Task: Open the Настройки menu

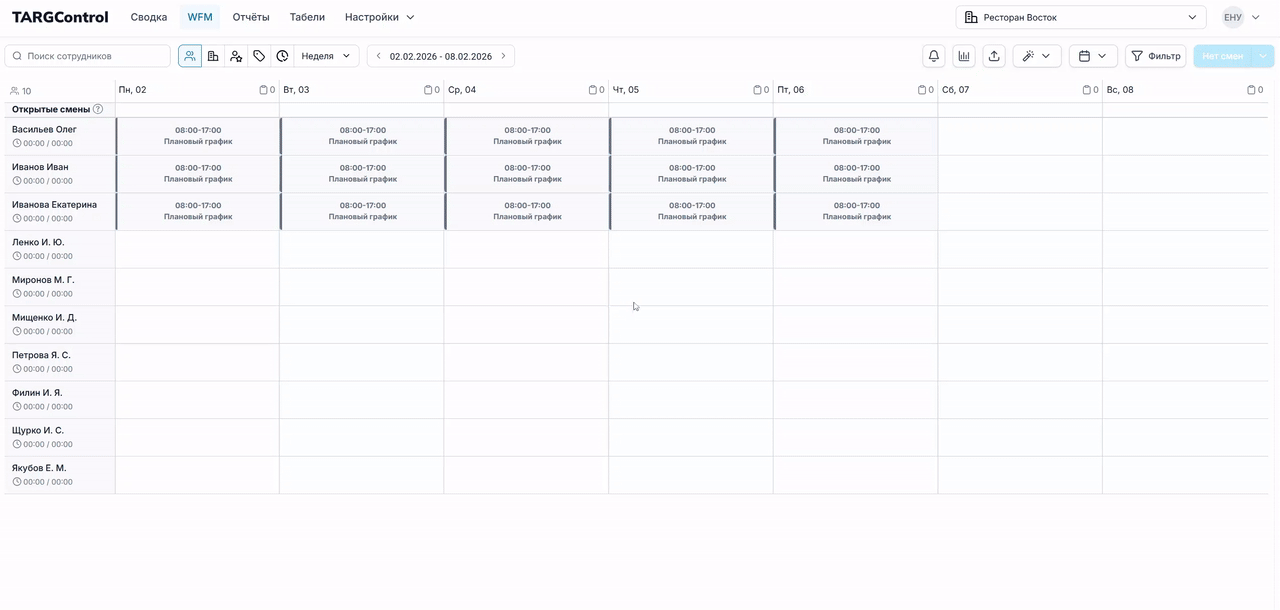Action: pos(379,17)
